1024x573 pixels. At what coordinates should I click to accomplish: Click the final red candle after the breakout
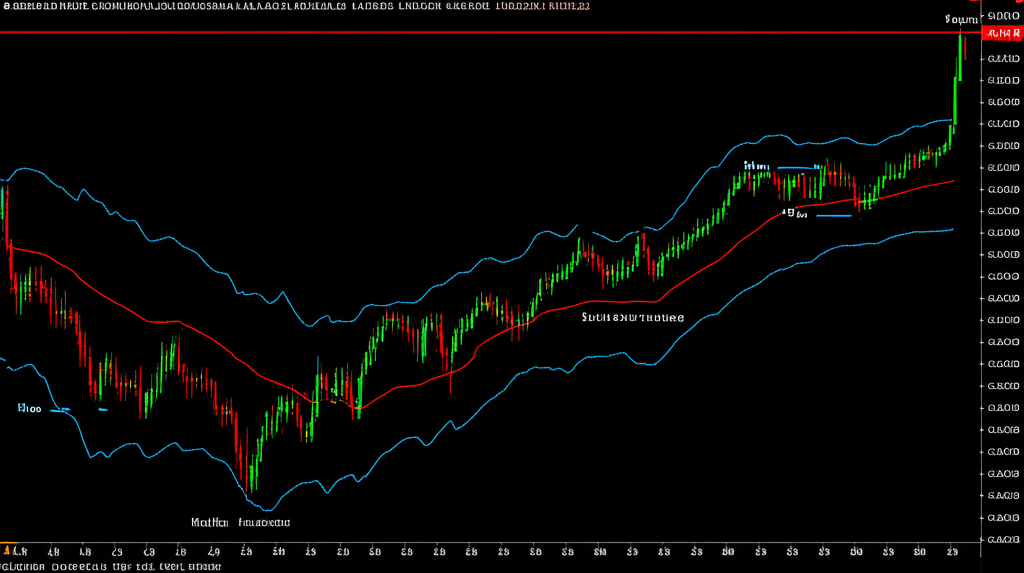click(965, 47)
